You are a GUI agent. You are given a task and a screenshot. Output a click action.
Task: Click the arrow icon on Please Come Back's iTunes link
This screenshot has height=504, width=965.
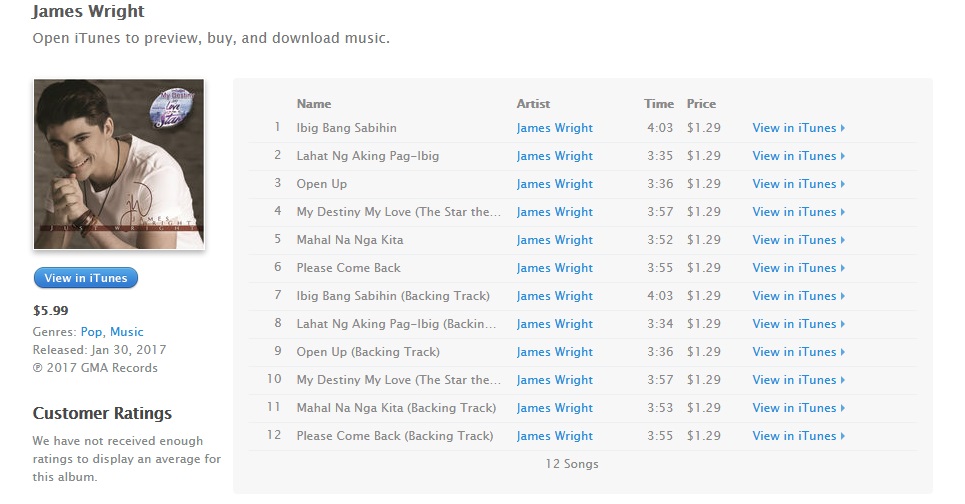click(843, 268)
